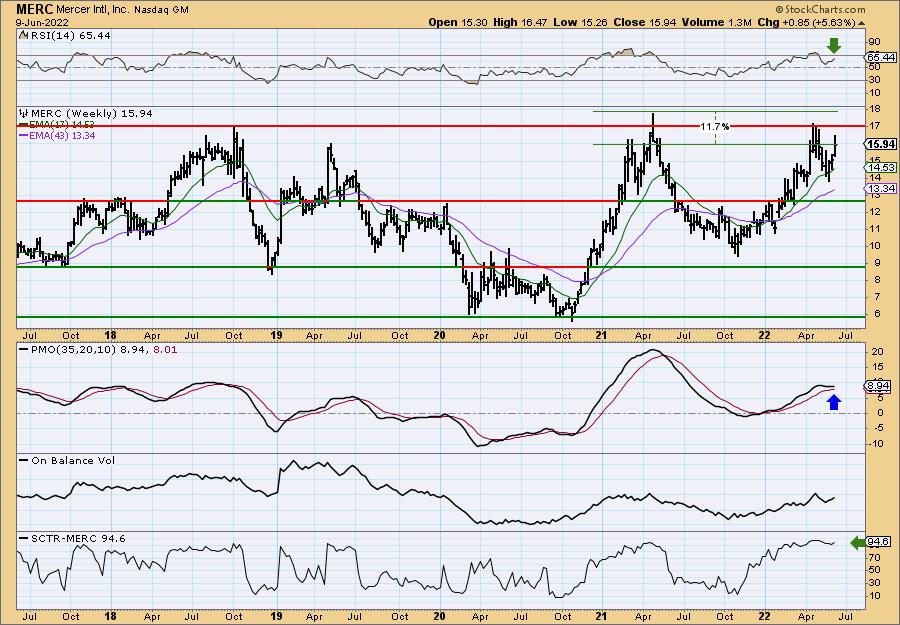Click the 94.6 SCTR value tag on right
This screenshot has height=625, width=900.
click(878, 542)
